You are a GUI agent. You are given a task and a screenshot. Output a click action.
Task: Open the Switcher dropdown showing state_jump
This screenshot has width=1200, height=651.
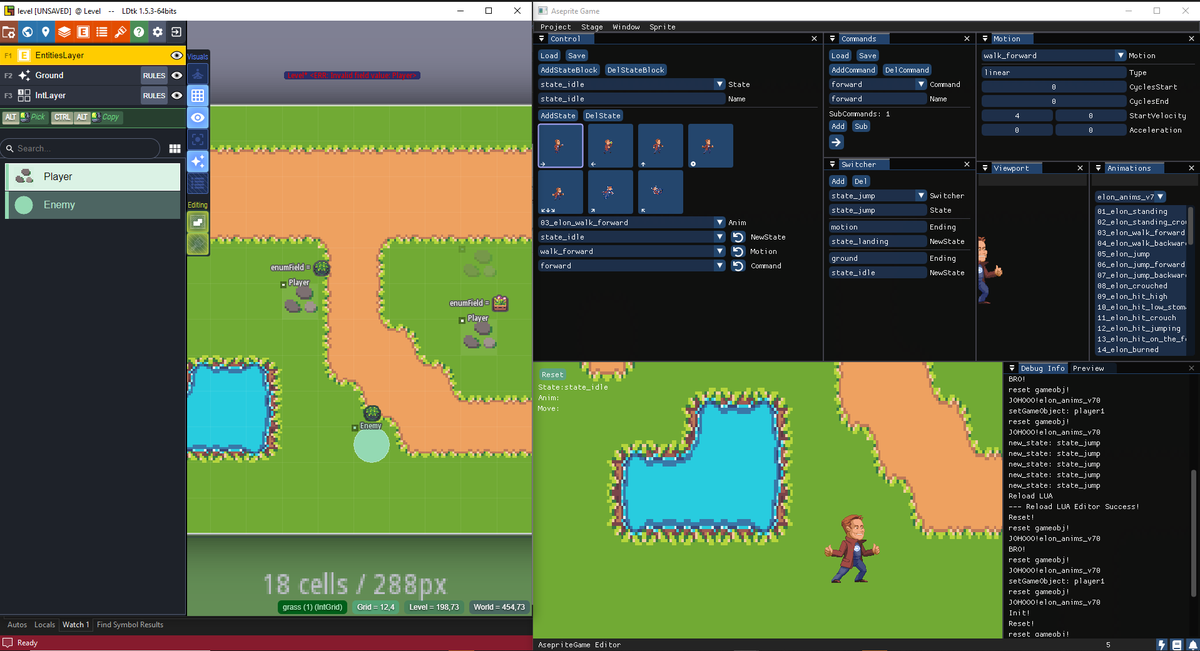878,196
